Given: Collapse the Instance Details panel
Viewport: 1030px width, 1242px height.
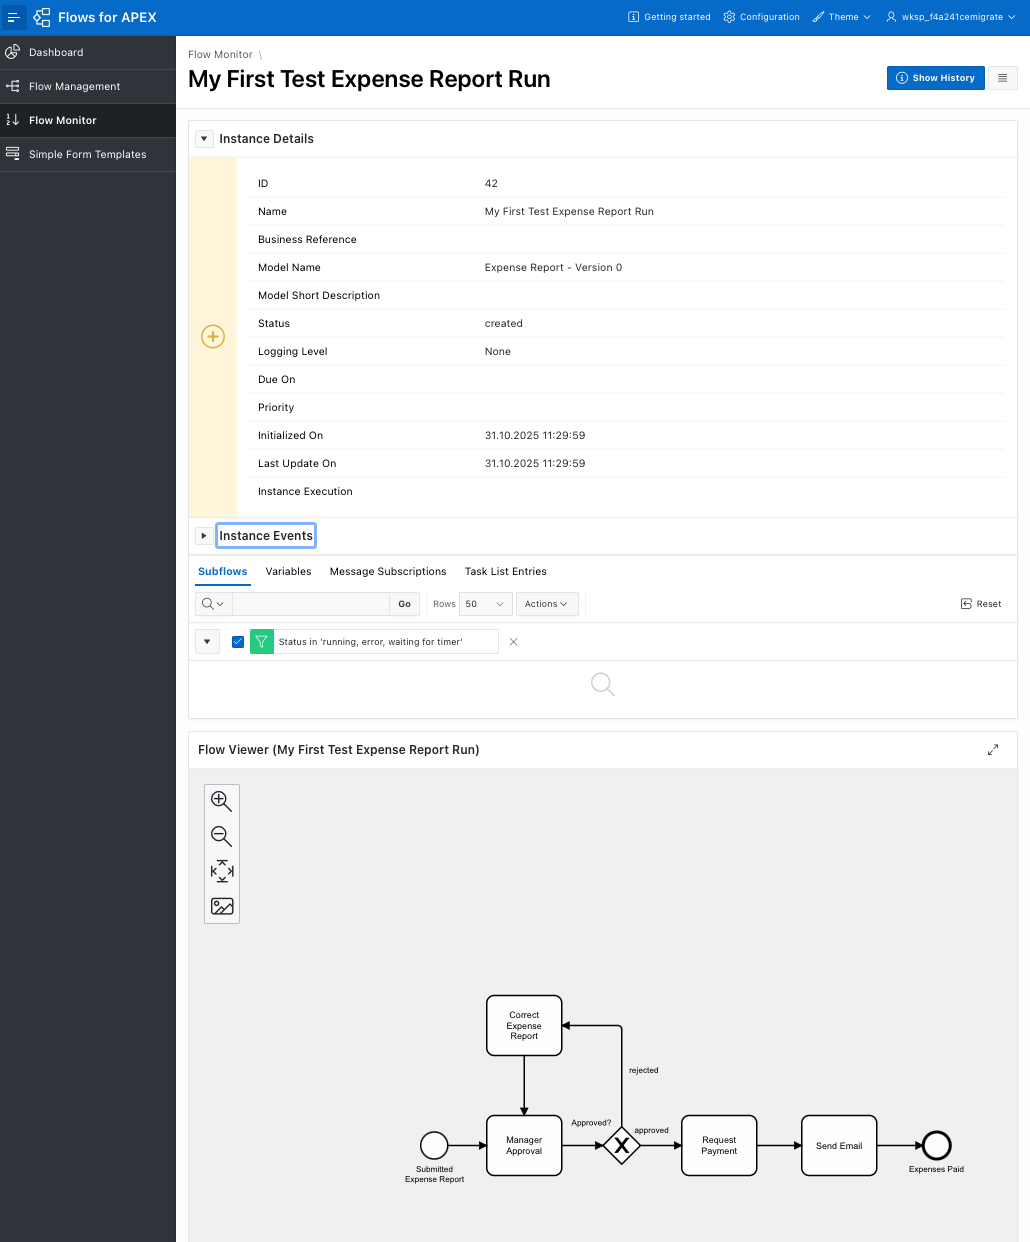Looking at the screenshot, I should coord(204,138).
